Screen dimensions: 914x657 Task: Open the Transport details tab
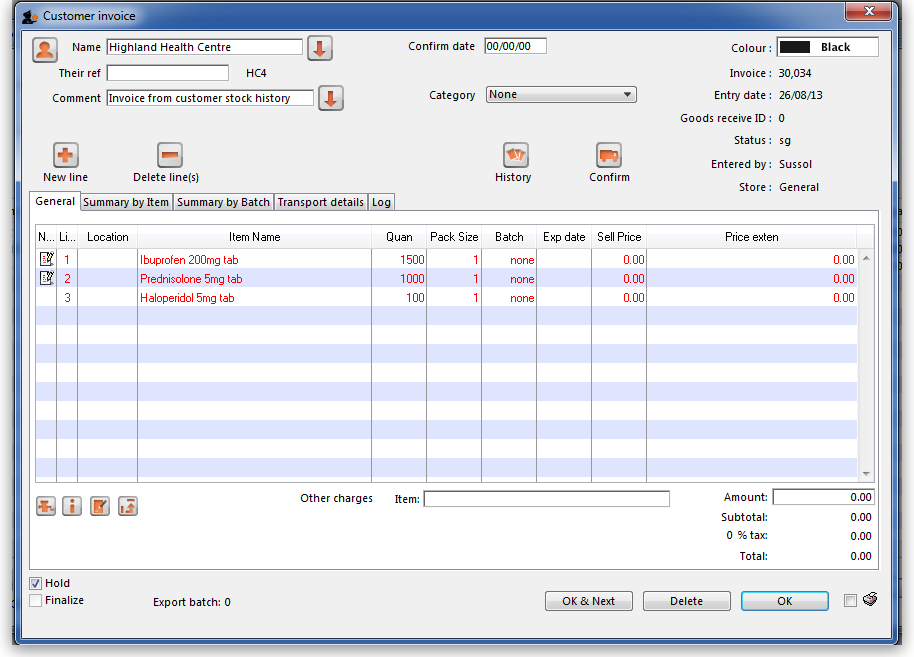320,202
